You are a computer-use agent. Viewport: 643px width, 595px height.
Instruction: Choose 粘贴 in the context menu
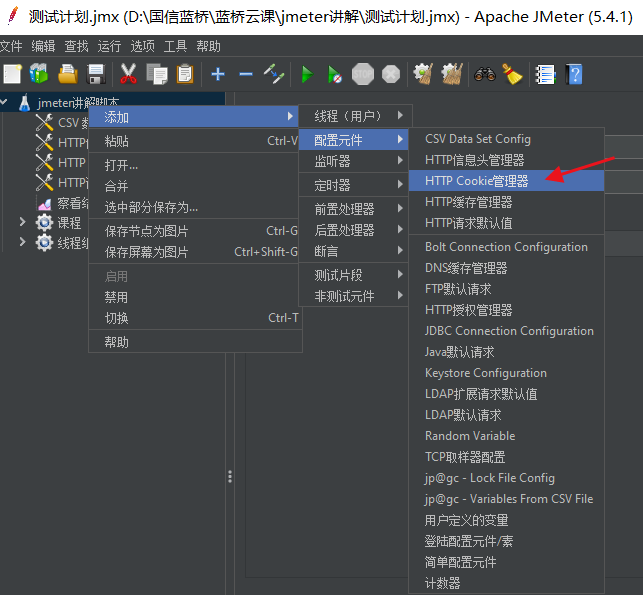(195, 141)
